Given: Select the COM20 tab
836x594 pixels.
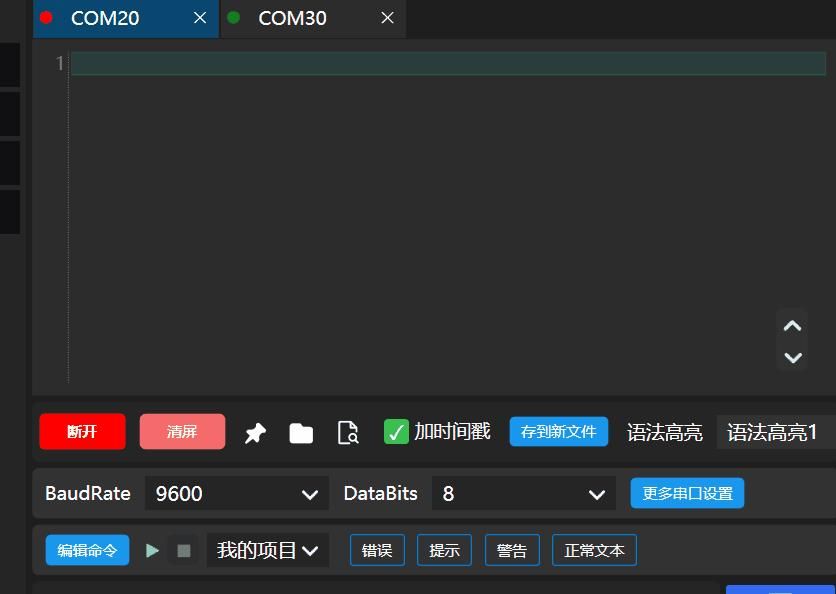Looking at the screenshot, I should coord(105,18).
